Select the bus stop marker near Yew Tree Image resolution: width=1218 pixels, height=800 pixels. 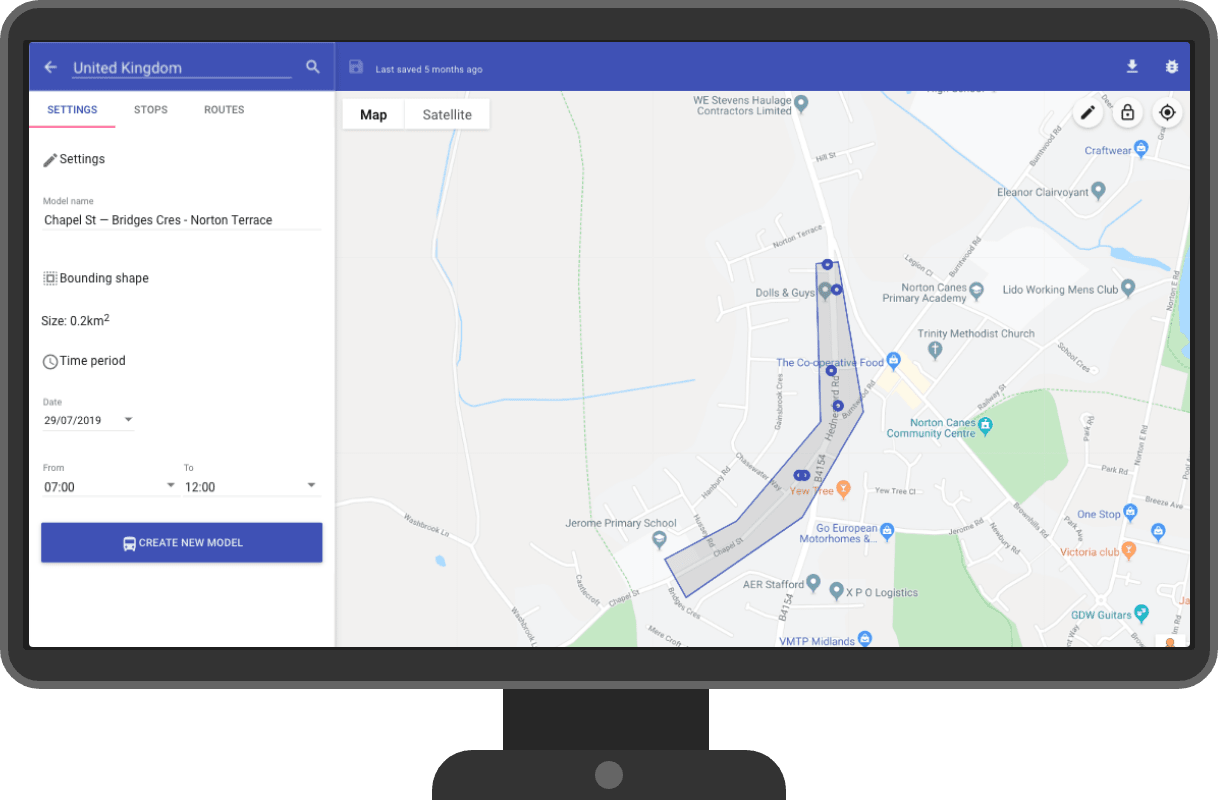tap(801, 475)
